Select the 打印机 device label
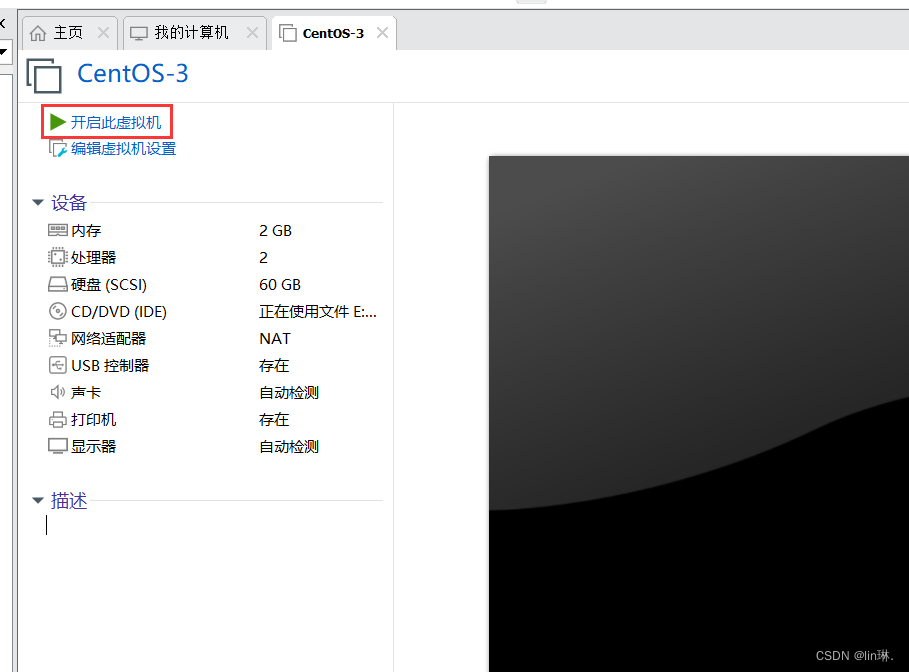The width and height of the screenshot is (909, 672). click(93, 420)
